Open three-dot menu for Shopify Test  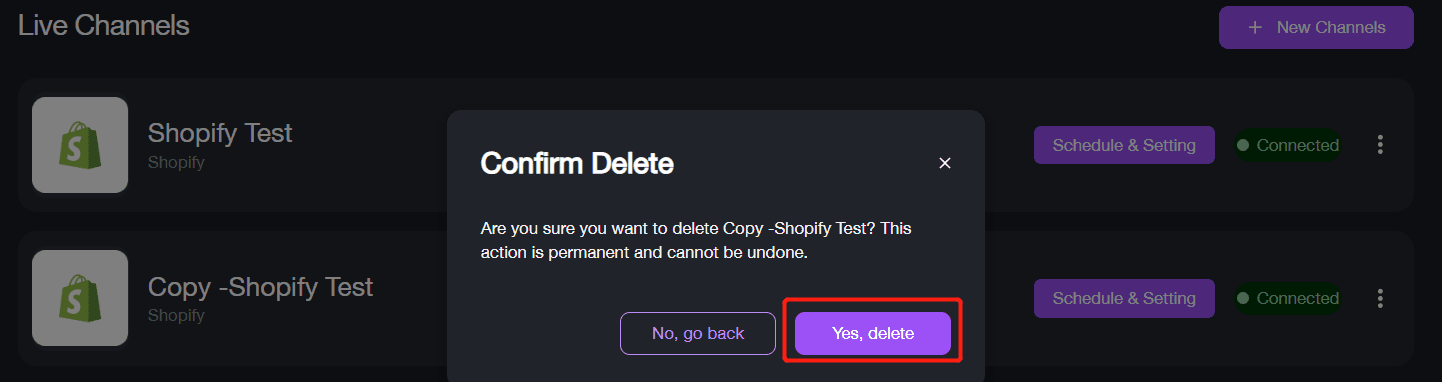tap(1380, 145)
